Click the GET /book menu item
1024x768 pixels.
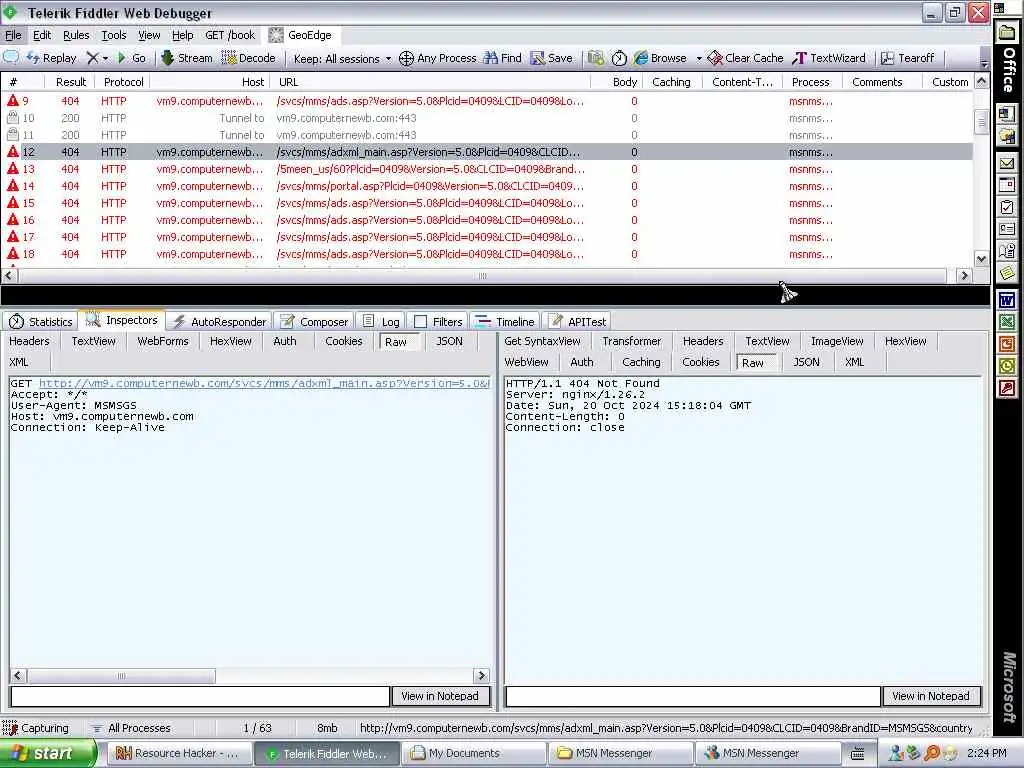click(230, 35)
